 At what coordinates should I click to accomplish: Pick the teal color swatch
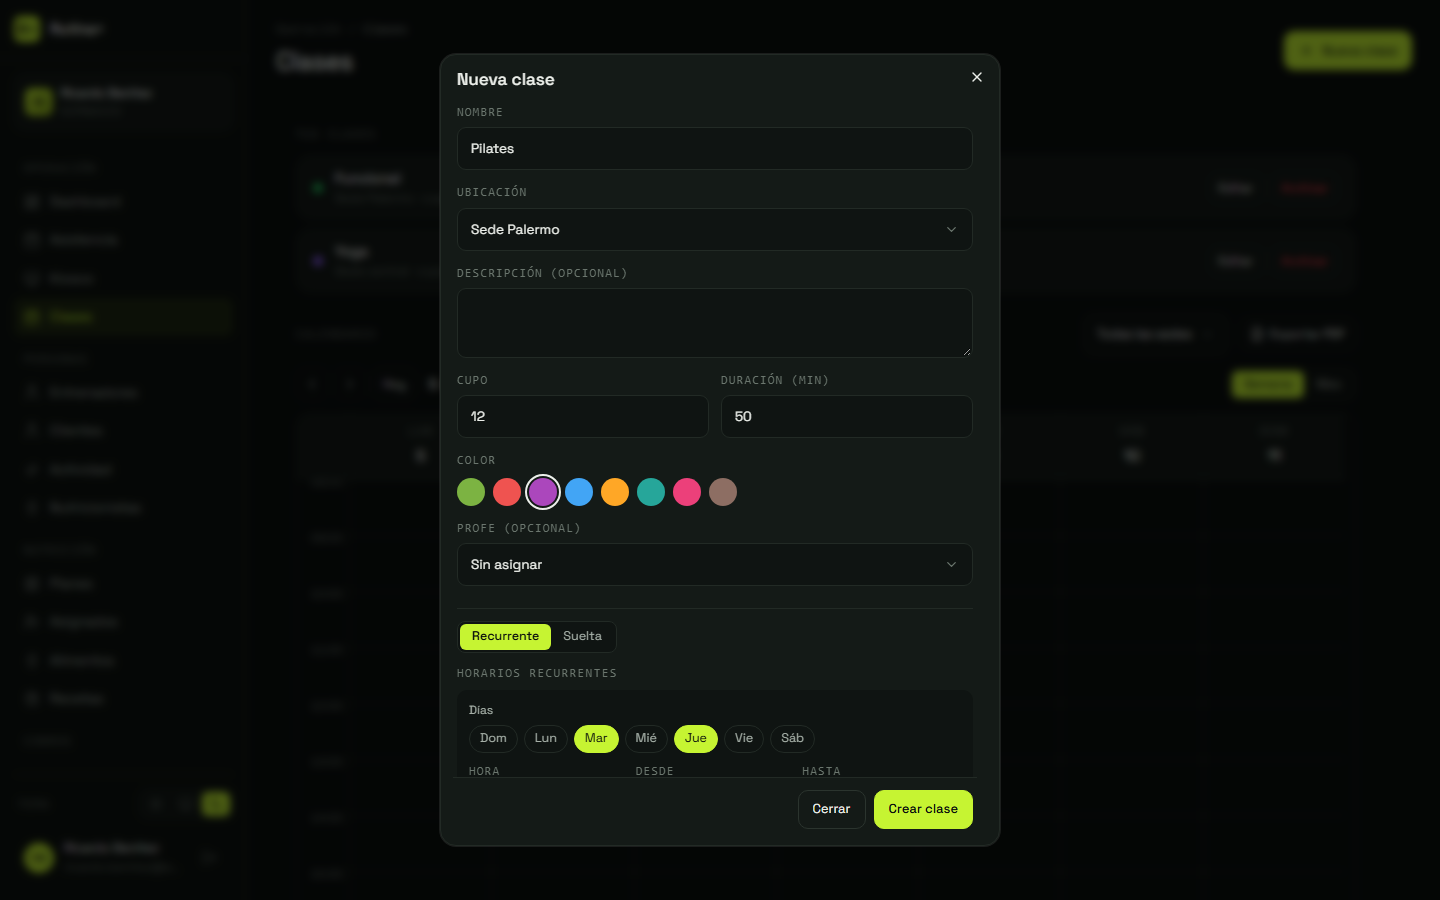point(651,492)
